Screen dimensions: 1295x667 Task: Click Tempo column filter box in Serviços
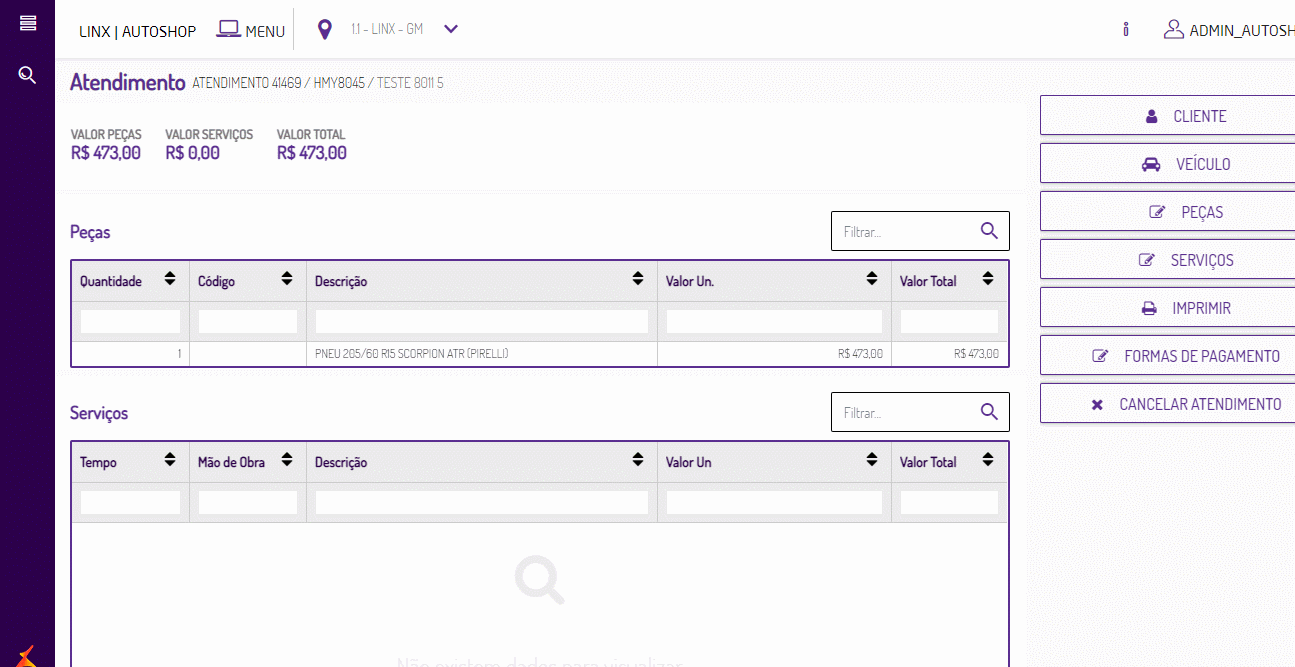[130, 502]
